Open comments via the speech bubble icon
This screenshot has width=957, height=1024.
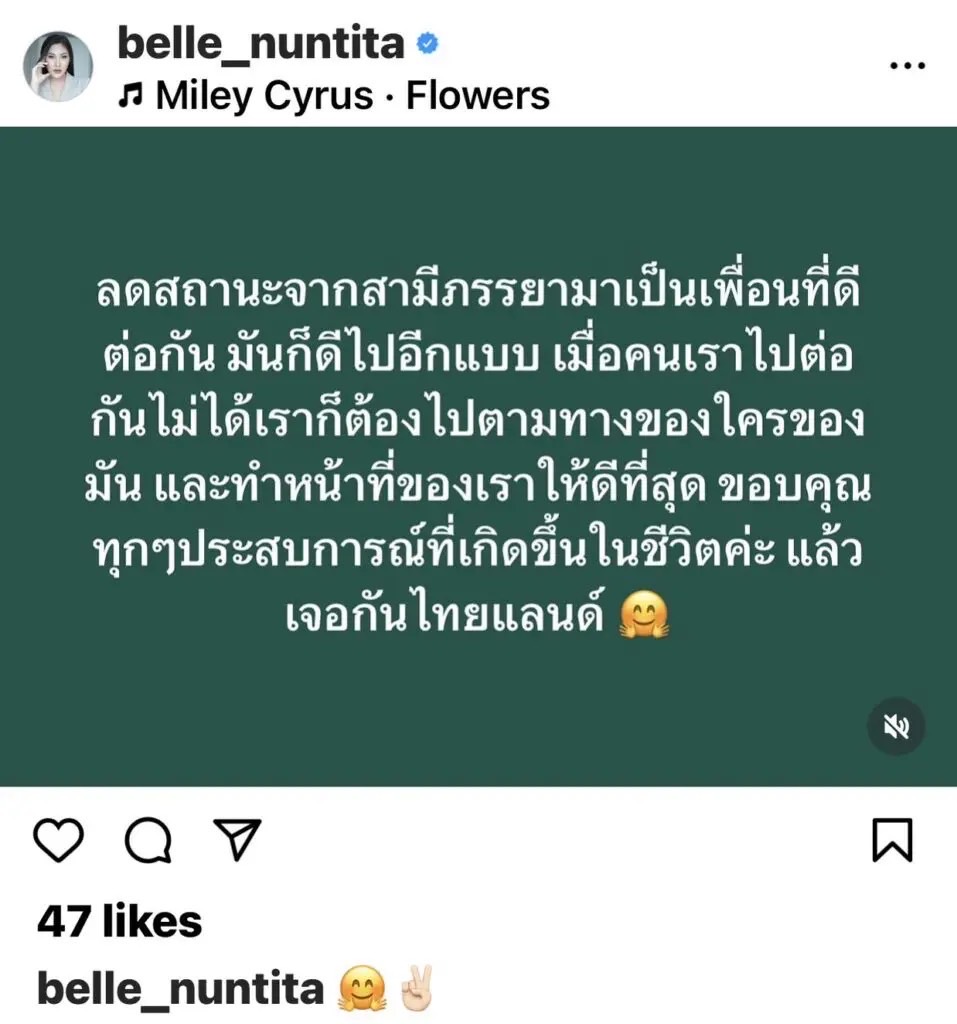pos(148,840)
